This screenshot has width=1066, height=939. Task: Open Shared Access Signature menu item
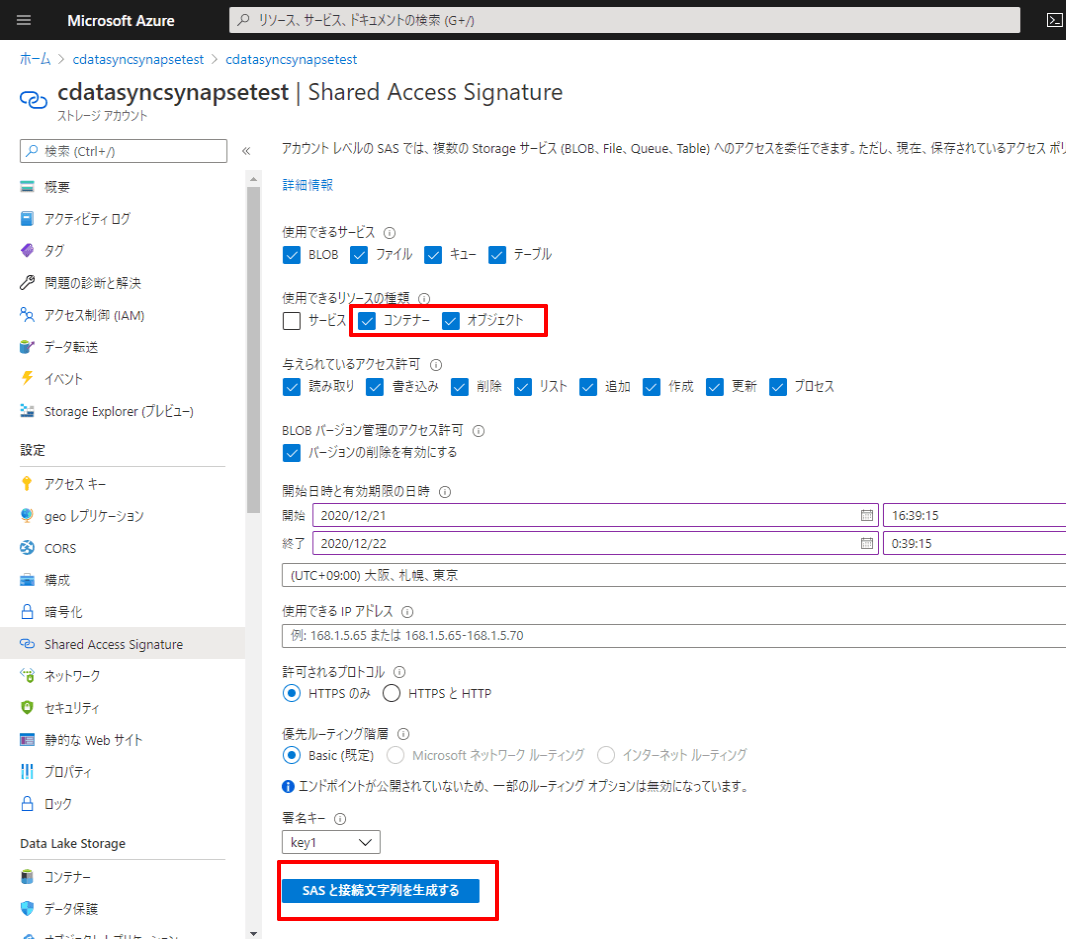point(122,644)
